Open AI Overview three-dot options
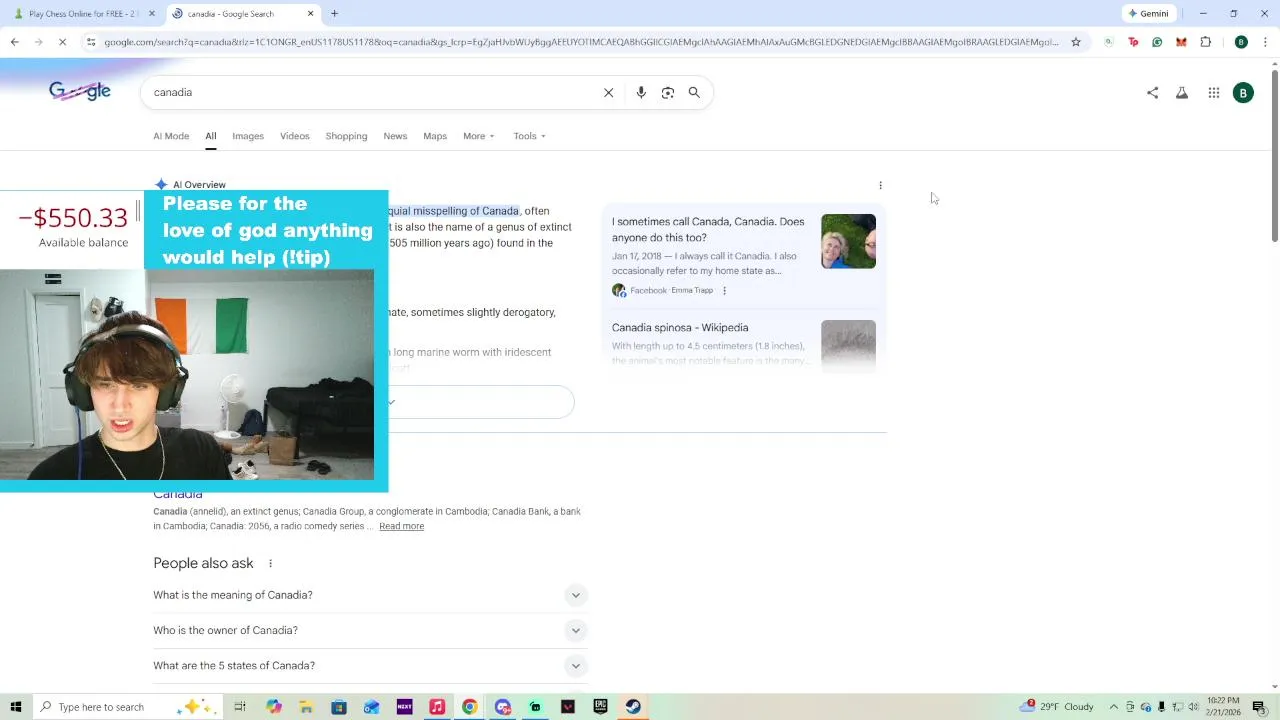Image resolution: width=1280 pixels, height=720 pixels. [x=880, y=185]
